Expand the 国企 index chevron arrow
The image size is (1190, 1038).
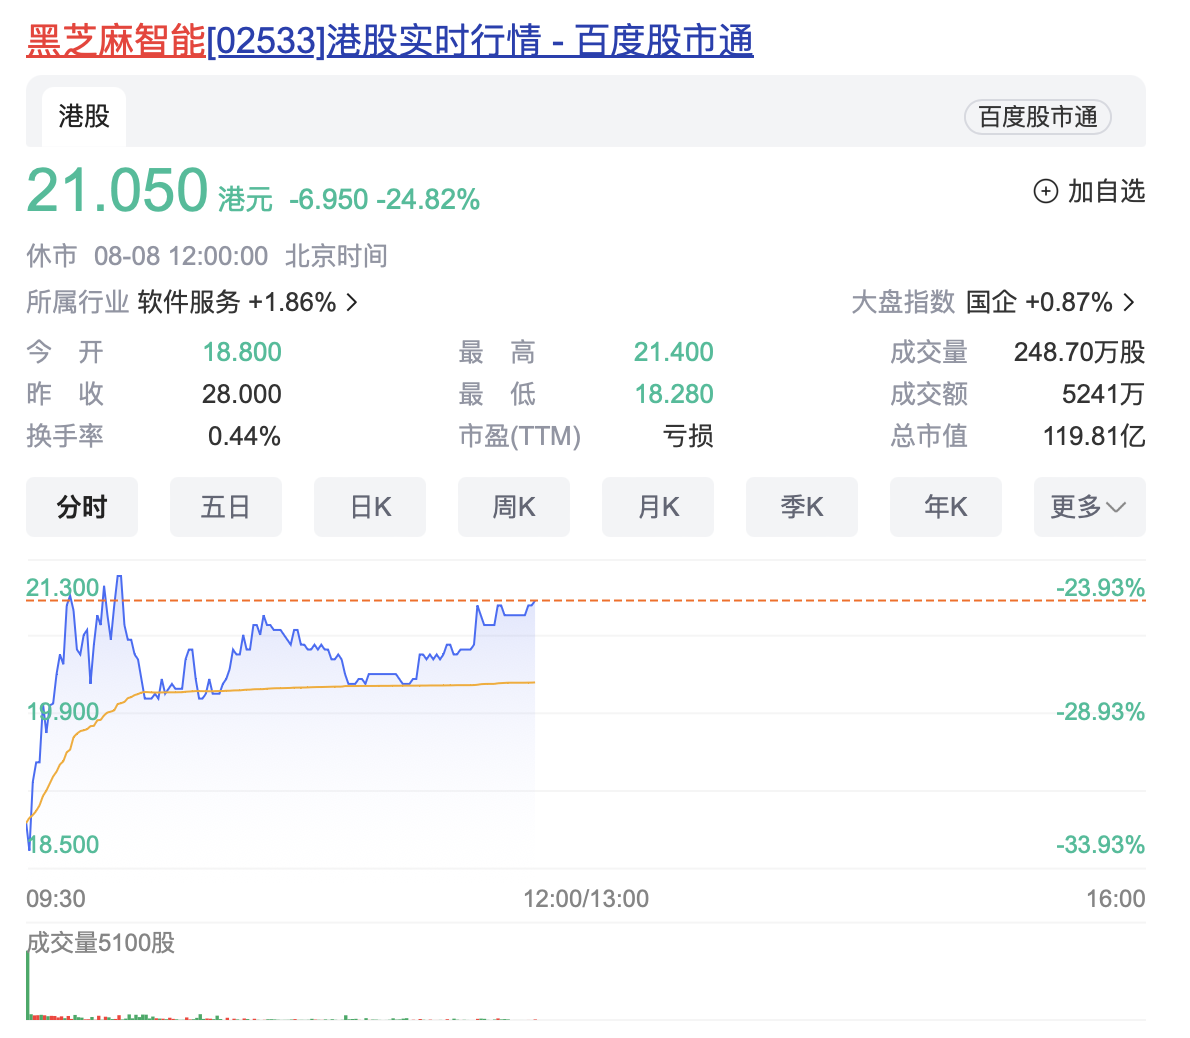(x=1129, y=303)
